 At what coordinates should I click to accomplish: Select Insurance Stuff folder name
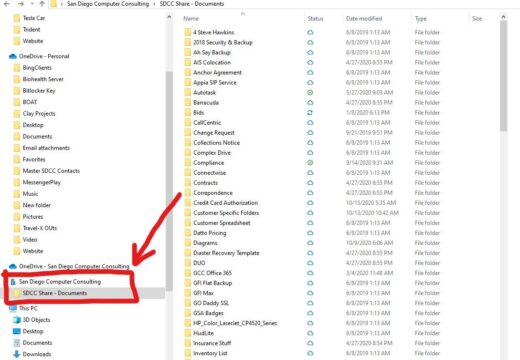(212, 343)
